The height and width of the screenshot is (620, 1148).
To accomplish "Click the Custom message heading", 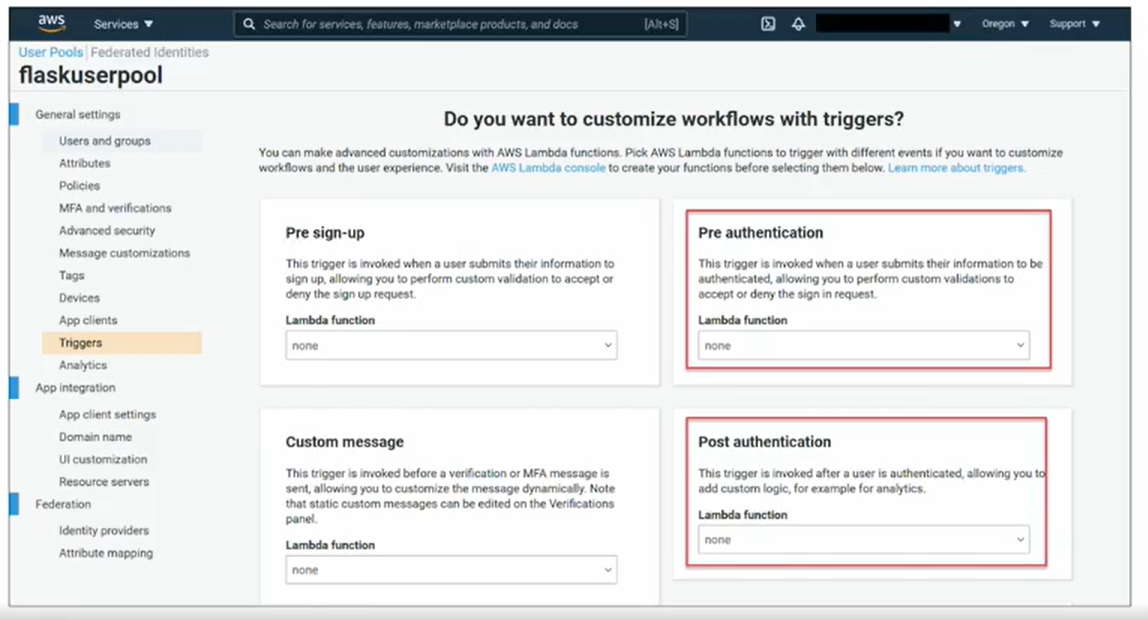I will click(x=345, y=442).
